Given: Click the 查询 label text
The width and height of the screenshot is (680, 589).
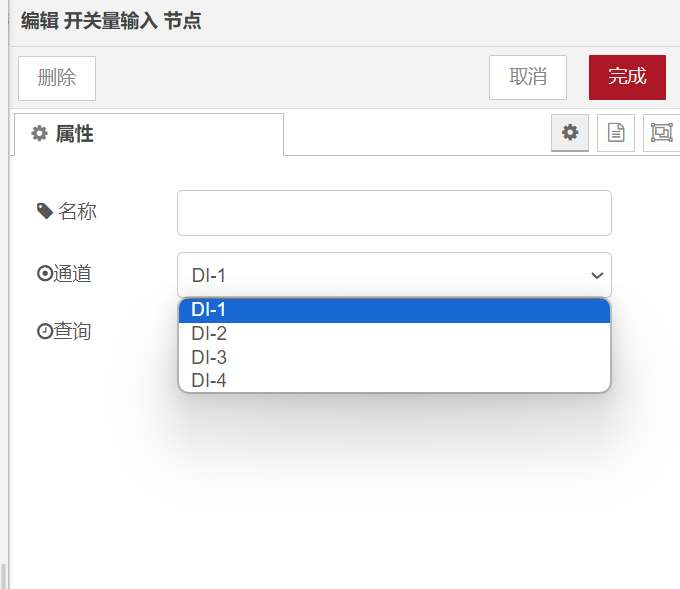Looking at the screenshot, I should click(72, 331).
